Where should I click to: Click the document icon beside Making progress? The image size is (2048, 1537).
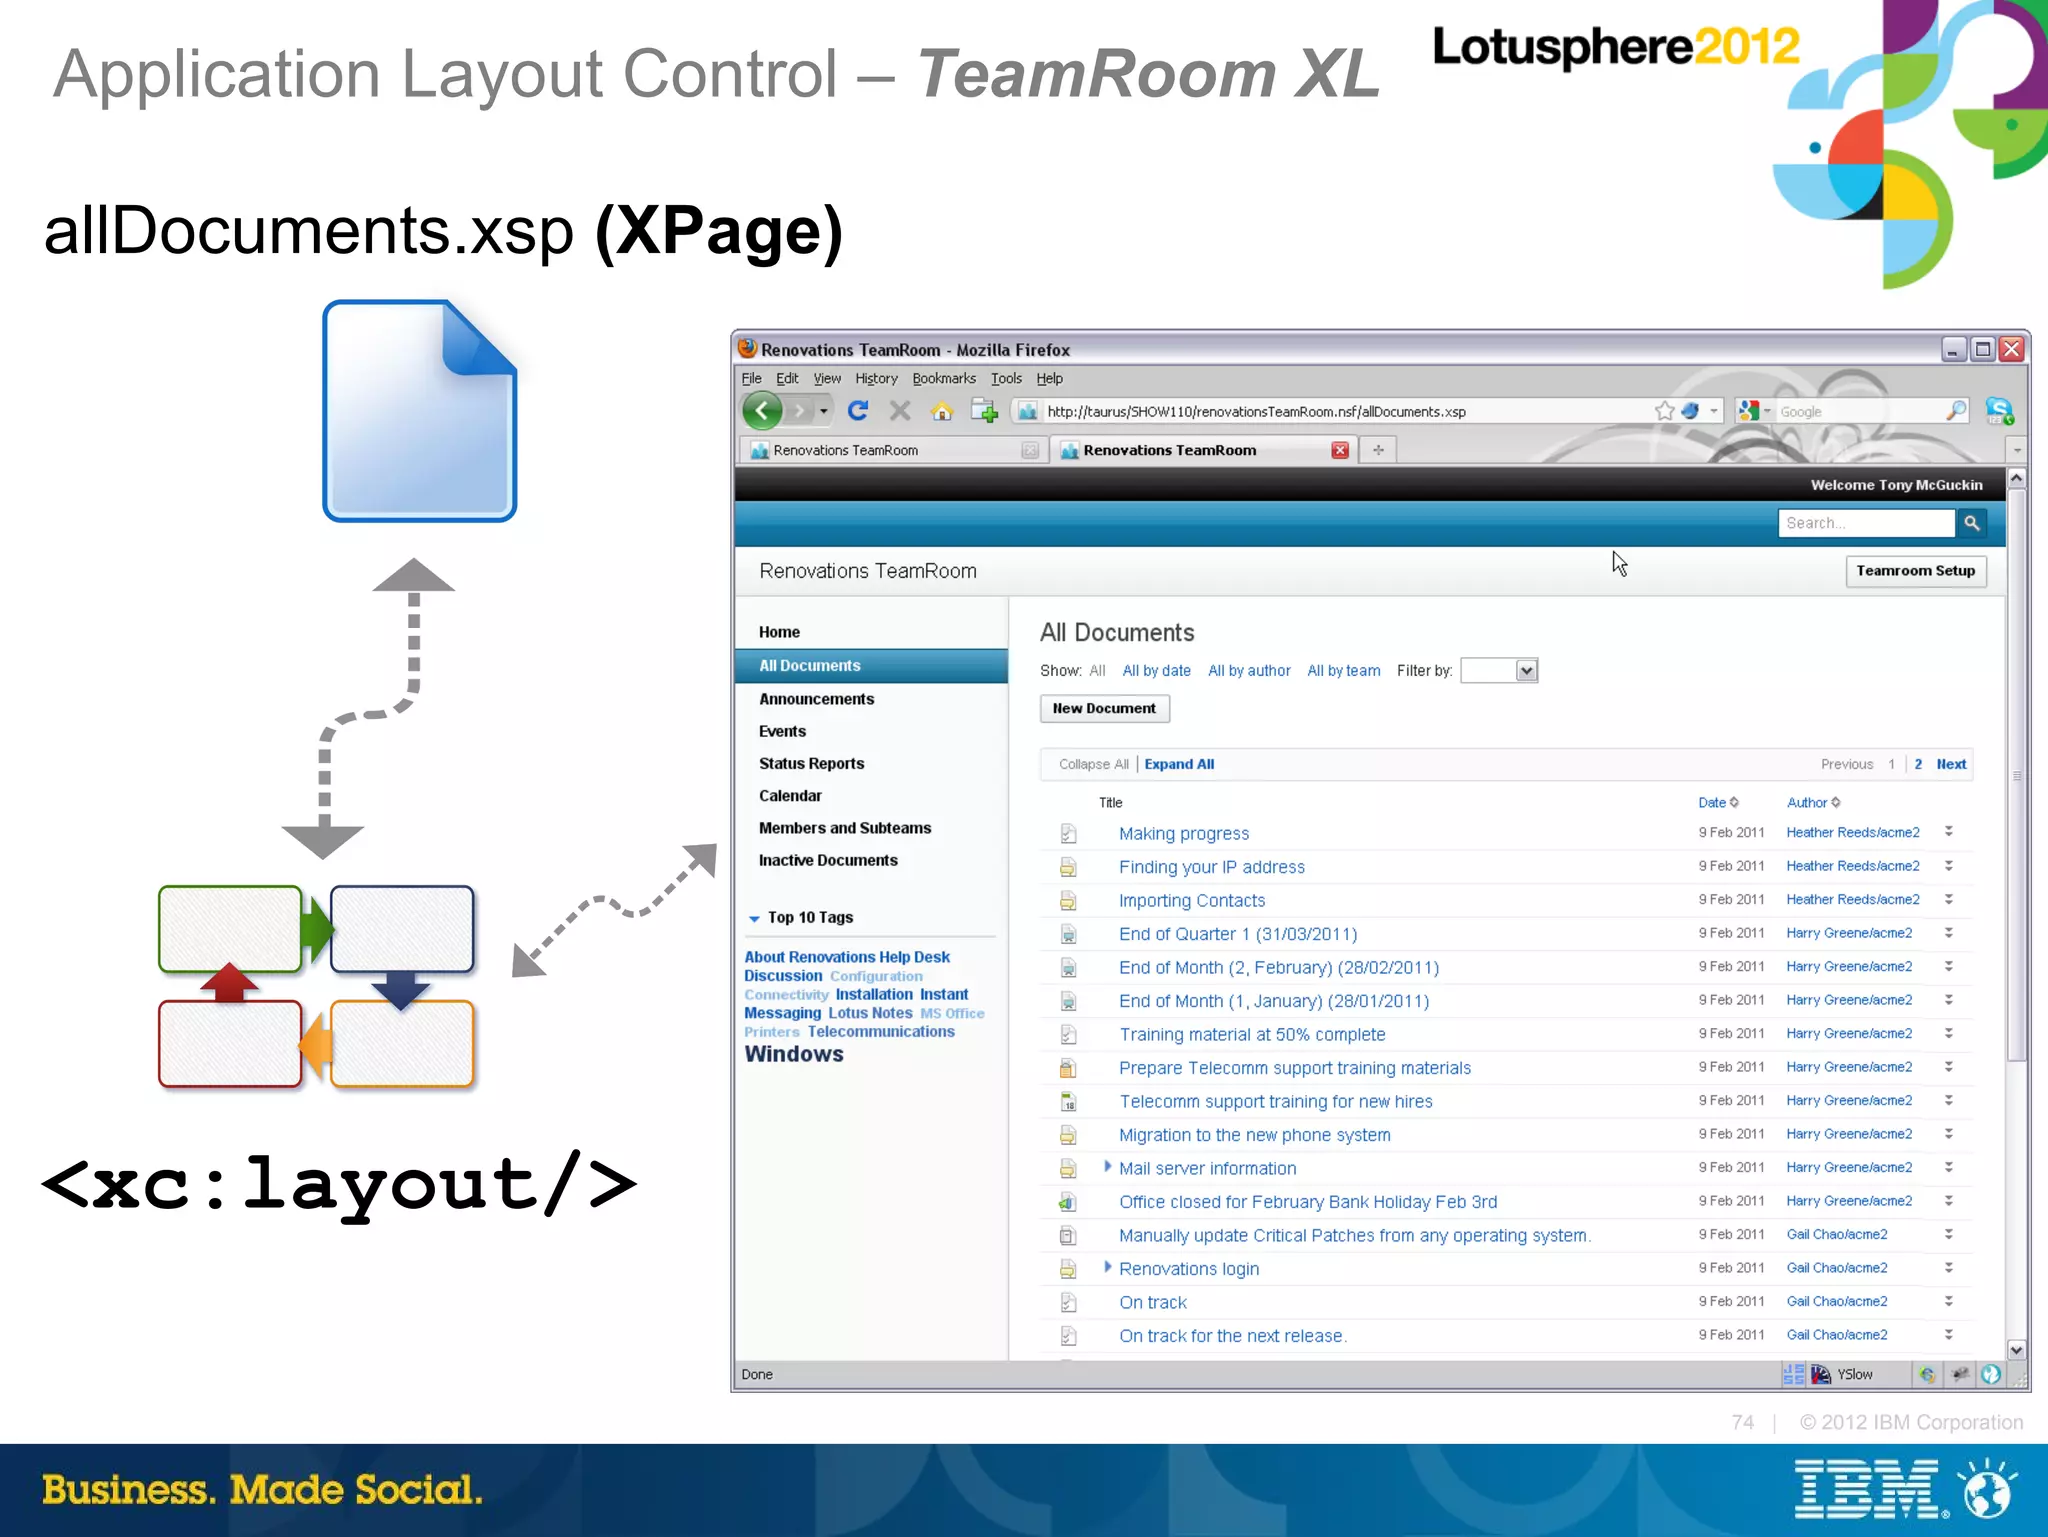1068,833
